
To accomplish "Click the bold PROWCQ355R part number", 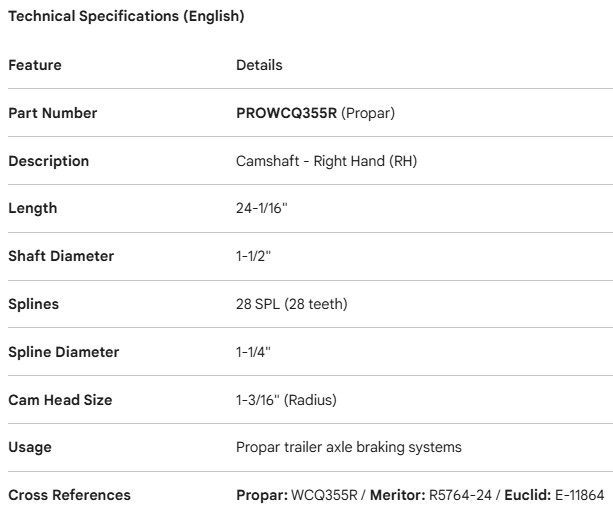I will coord(286,113).
